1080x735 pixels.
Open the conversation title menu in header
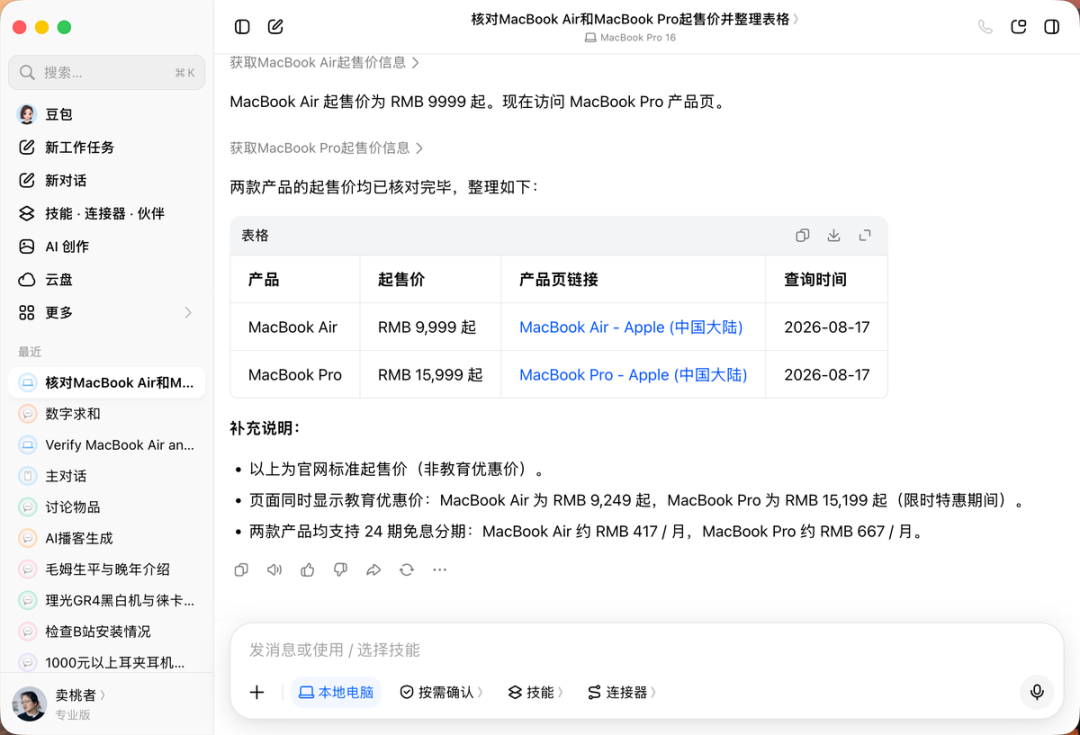634,19
